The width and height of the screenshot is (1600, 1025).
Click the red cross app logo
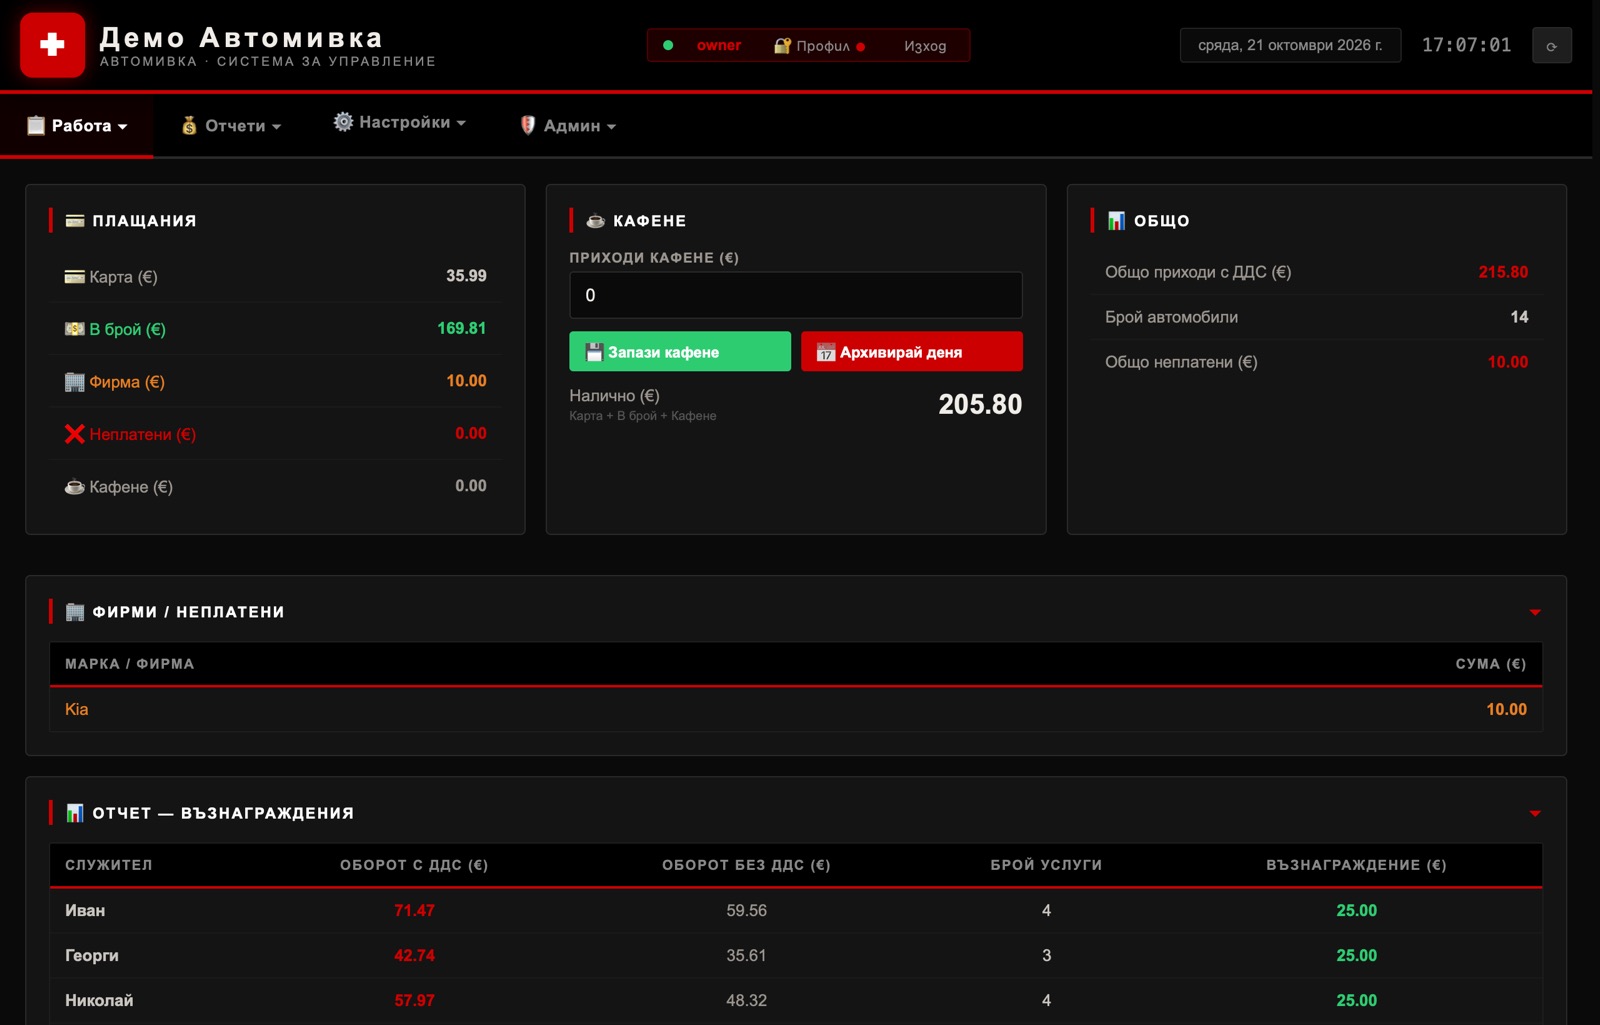[53, 45]
